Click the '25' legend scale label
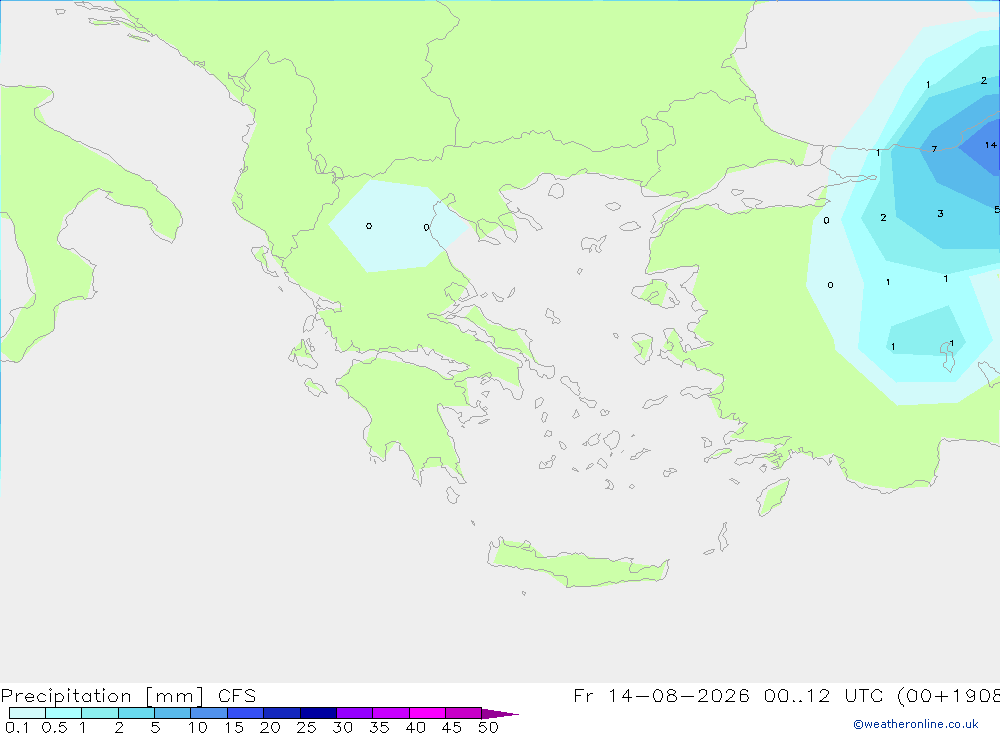This screenshot has width=1000, height=733. [x=306, y=727]
